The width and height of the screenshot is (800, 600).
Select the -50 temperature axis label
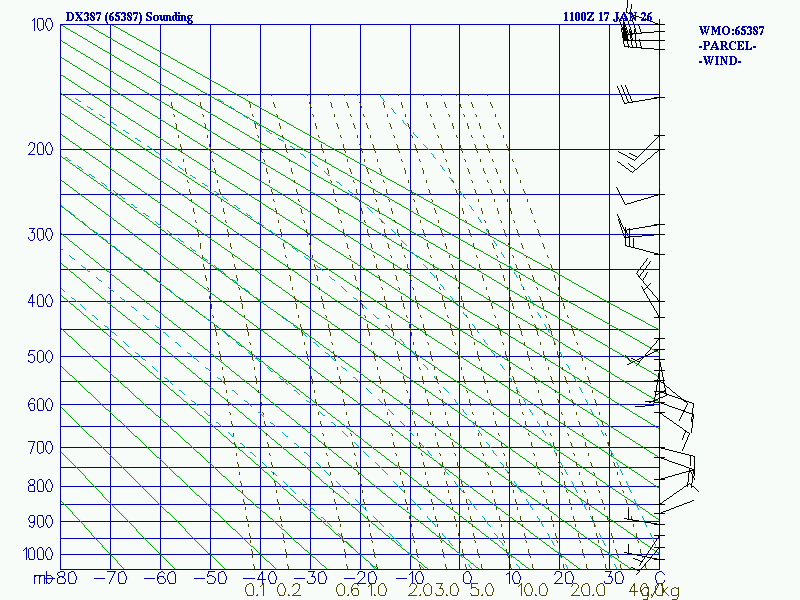(210, 578)
